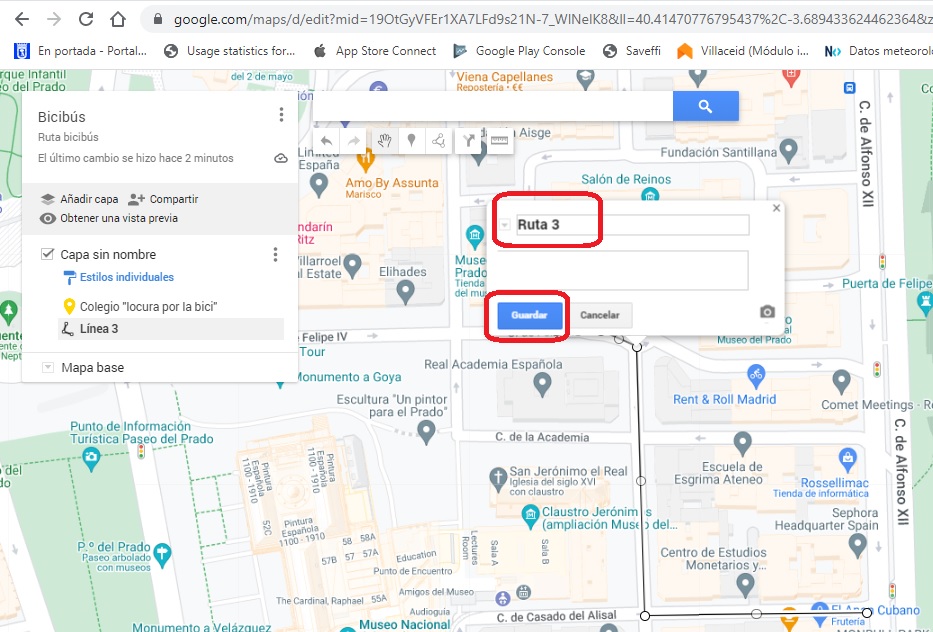The width and height of the screenshot is (933, 632).
Task: Click the camera icon to add image
Action: 767,312
